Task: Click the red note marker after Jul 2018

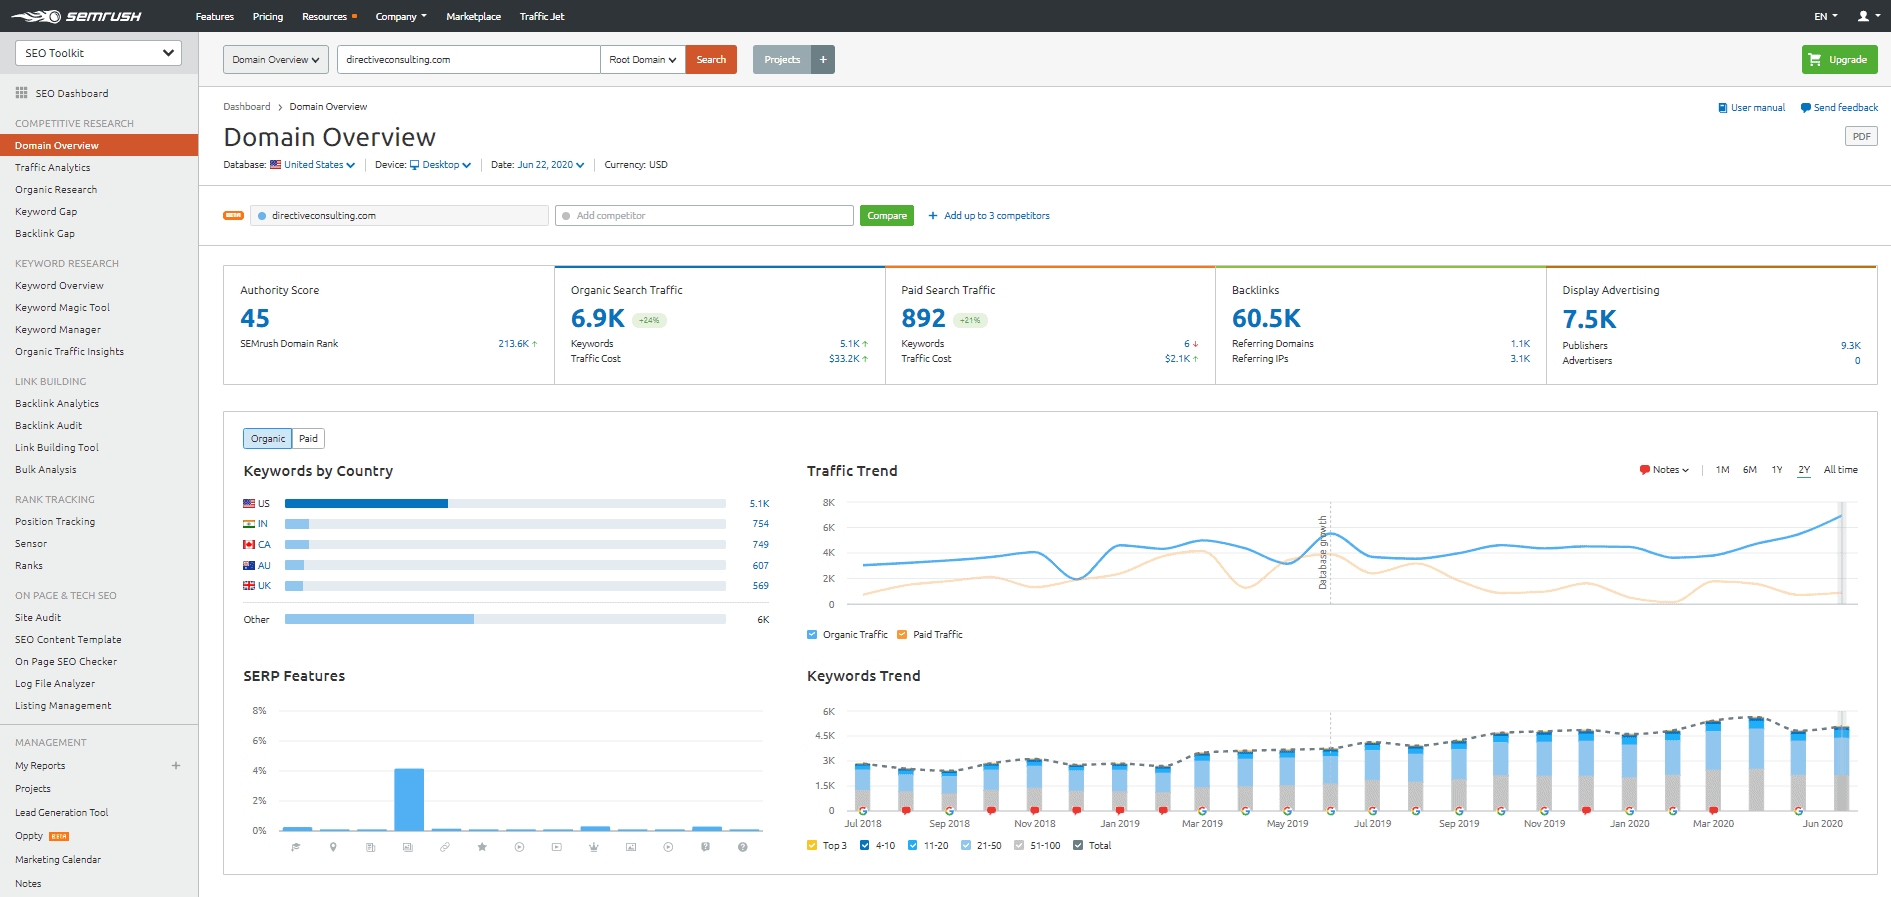Action: coord(906,811)
